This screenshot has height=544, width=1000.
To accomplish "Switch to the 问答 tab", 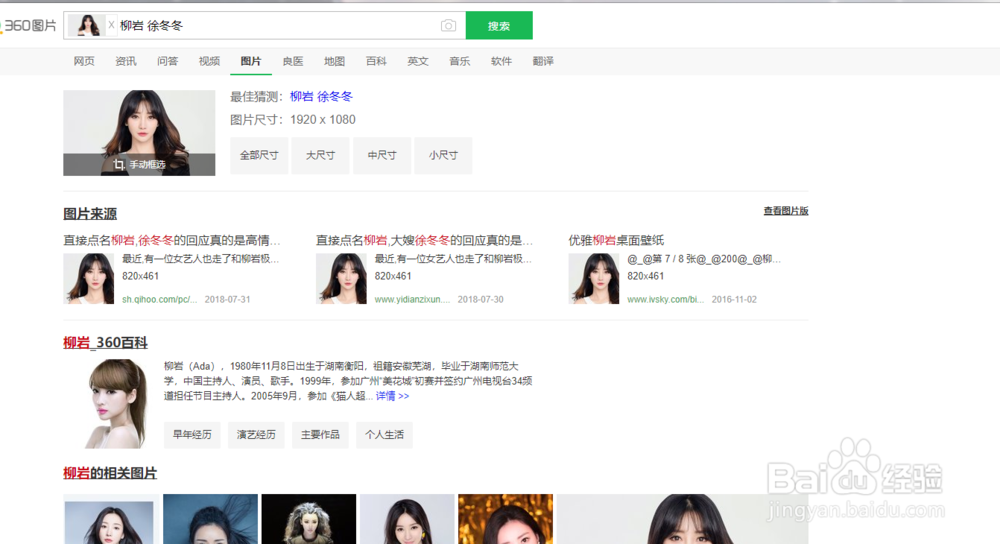I will click(167, 61).
